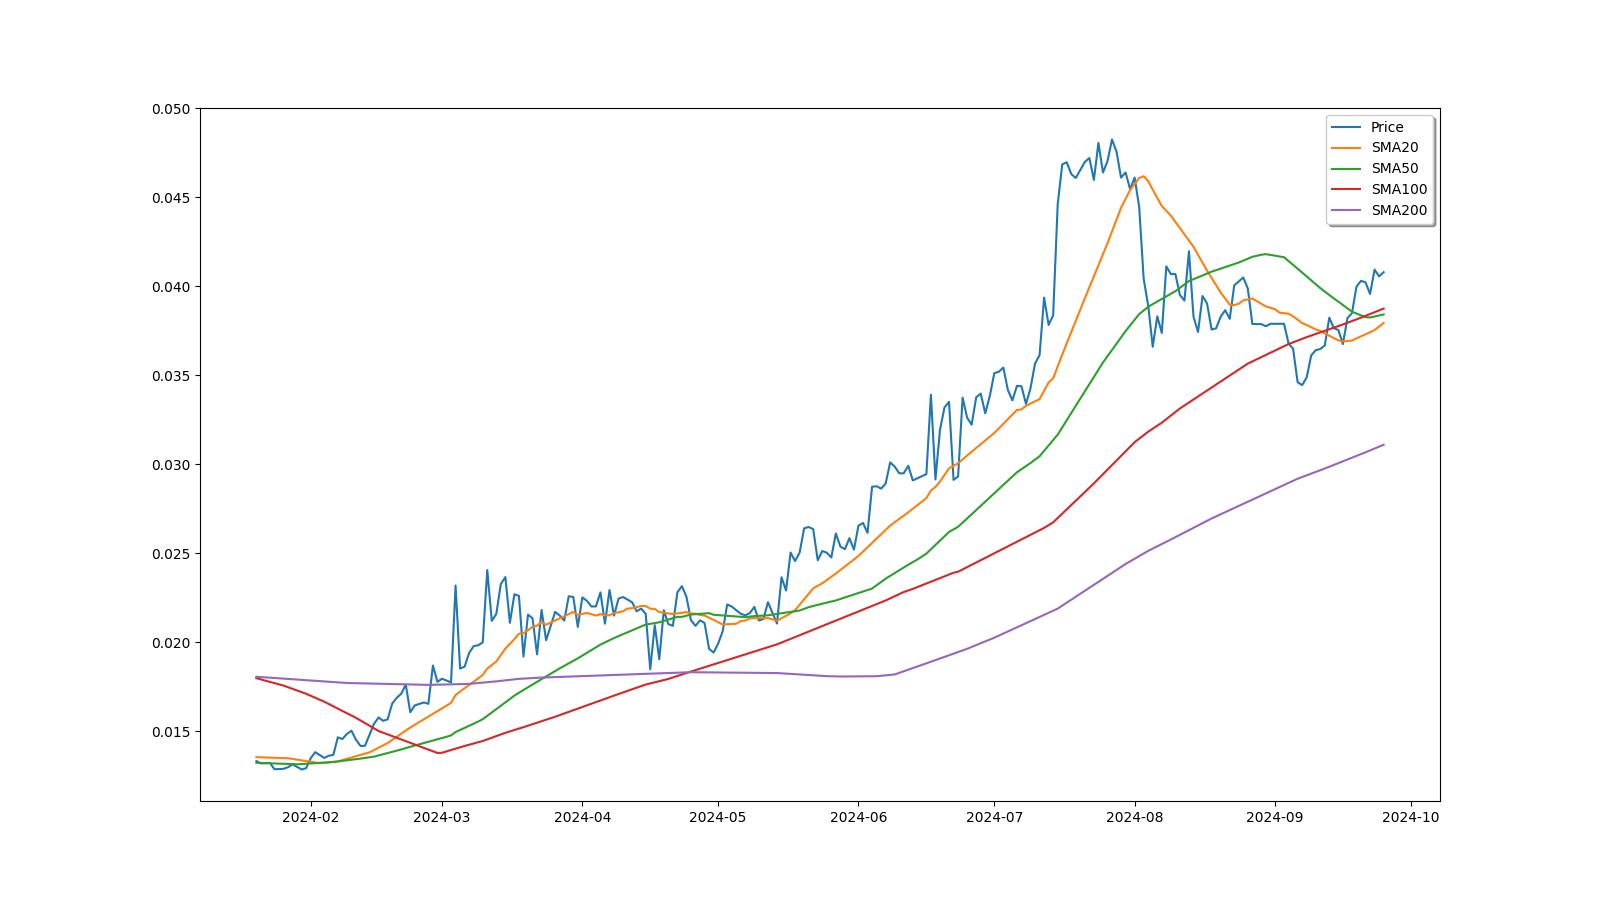This screenshot has height=900, width=1600.
Task: Click the 2024-03 x-axis date label
Action: coord(442,817)
